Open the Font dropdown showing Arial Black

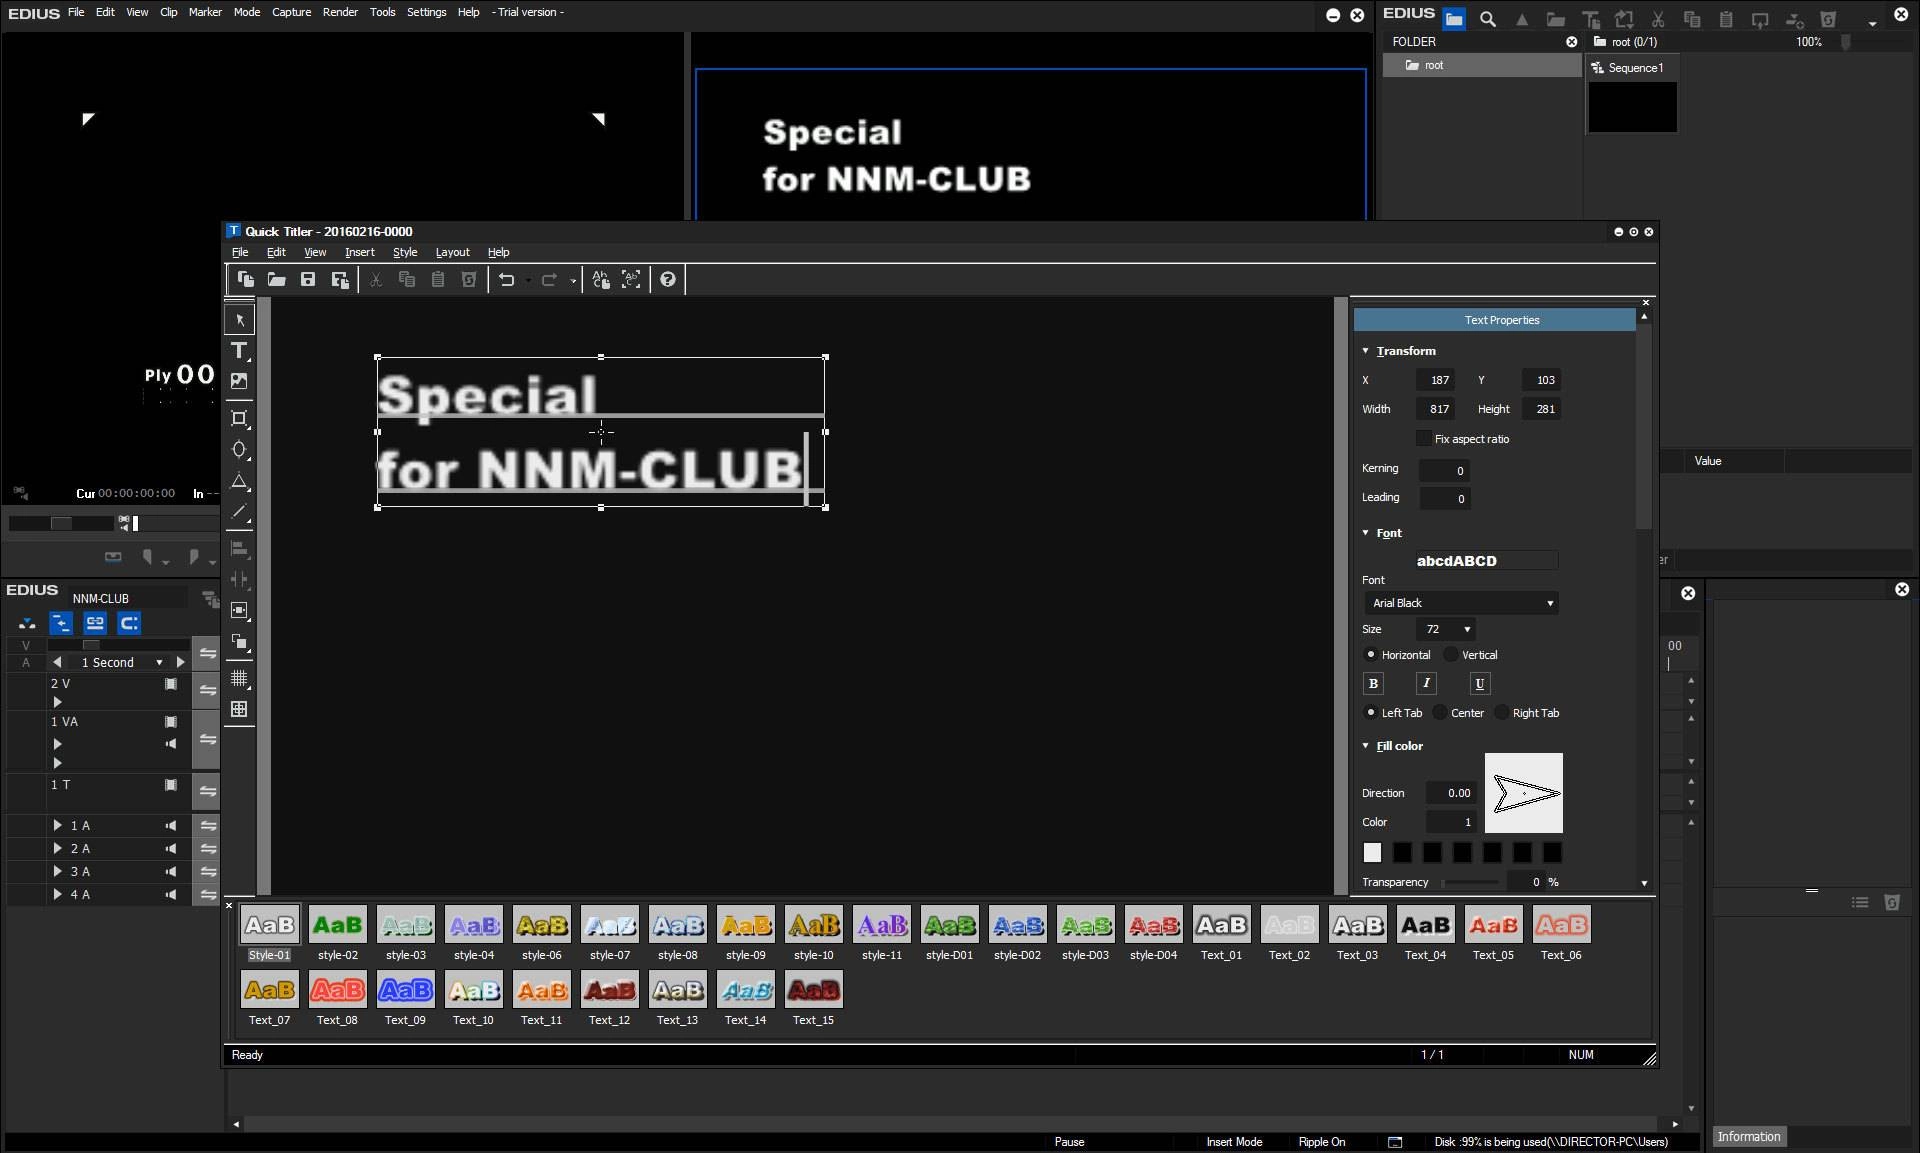coord(1462,603)
